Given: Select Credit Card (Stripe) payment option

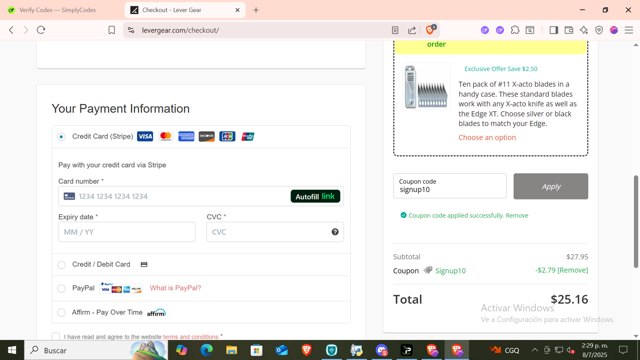Looking at the screenshot, I should click(x=61, y=137).
